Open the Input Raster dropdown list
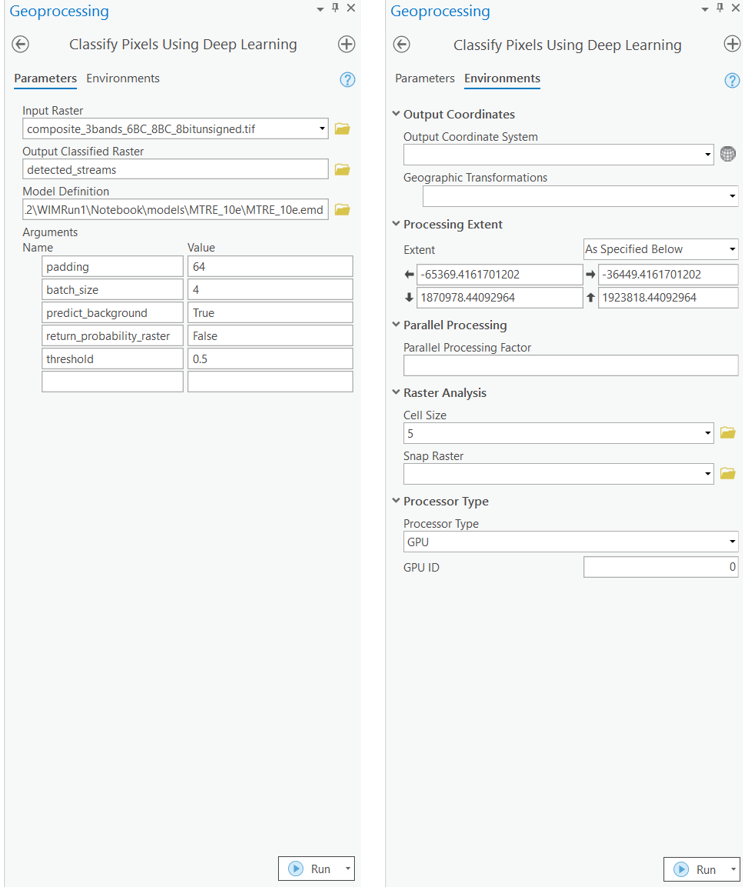The image size is (743, 887). tap(322, 129)
